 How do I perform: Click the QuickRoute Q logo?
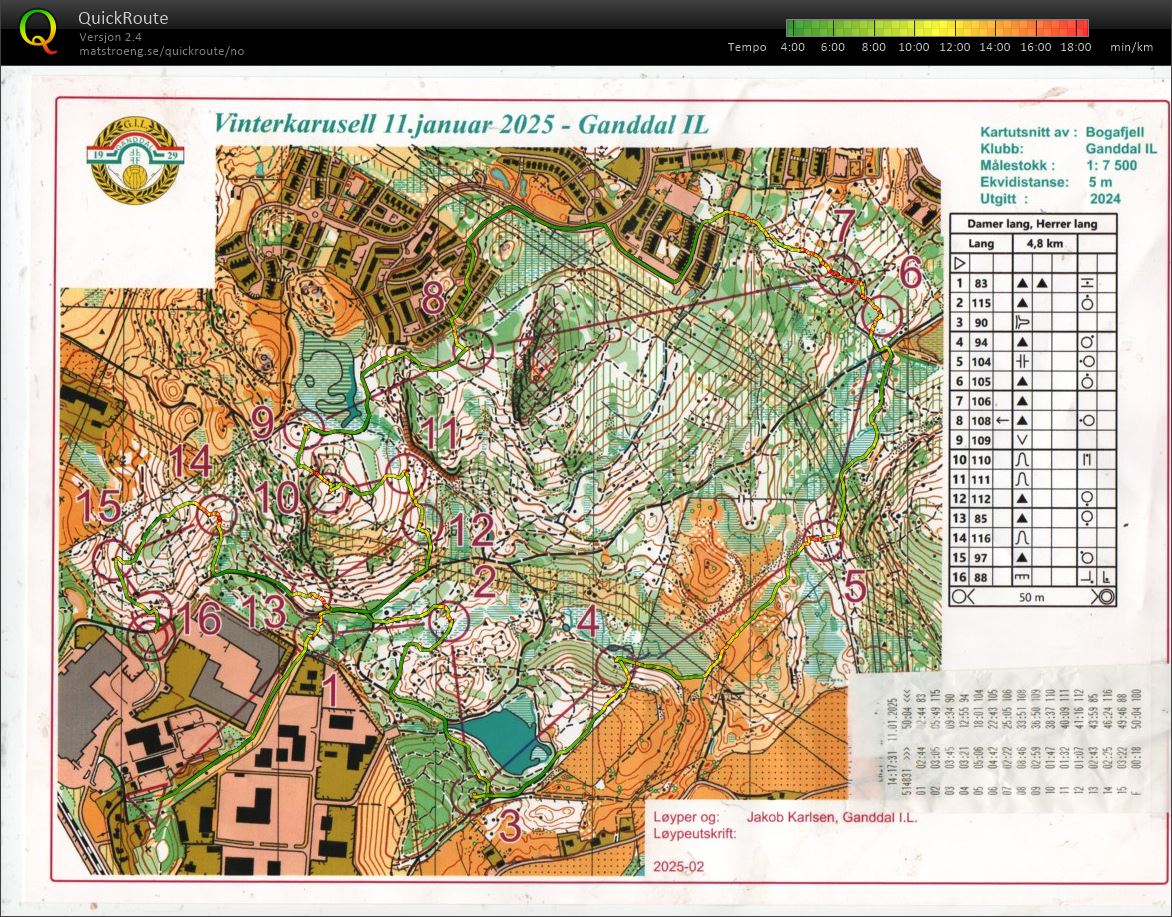pyautogui.click(x=39, y=31)
